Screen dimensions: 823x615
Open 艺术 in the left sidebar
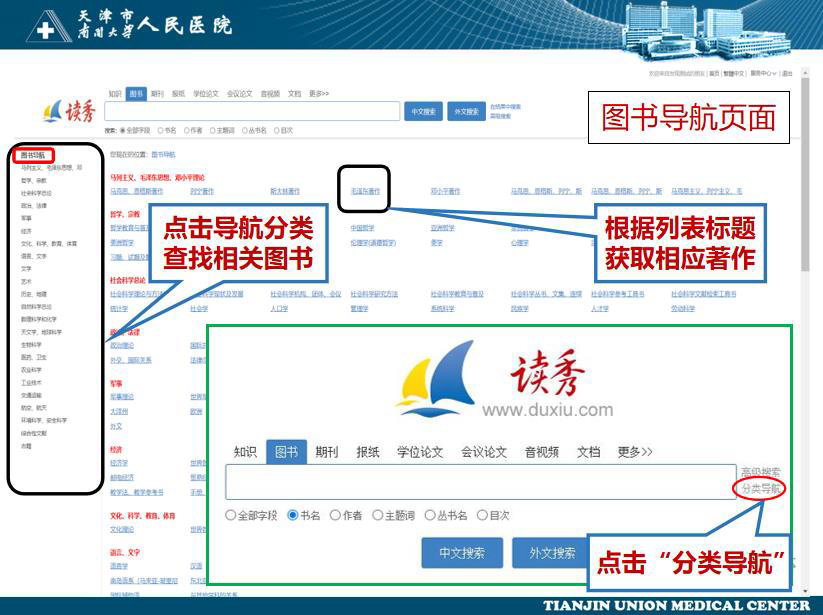tap(26, 281)
